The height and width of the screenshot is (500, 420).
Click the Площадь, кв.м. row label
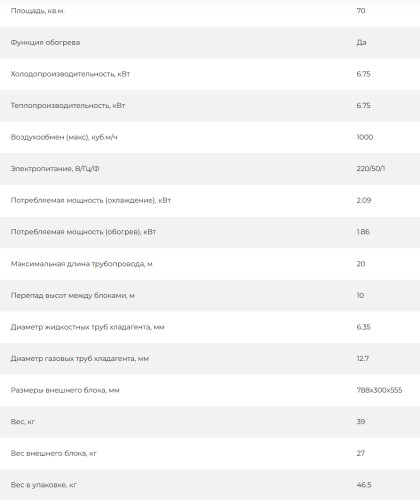(x=38, y=11)
